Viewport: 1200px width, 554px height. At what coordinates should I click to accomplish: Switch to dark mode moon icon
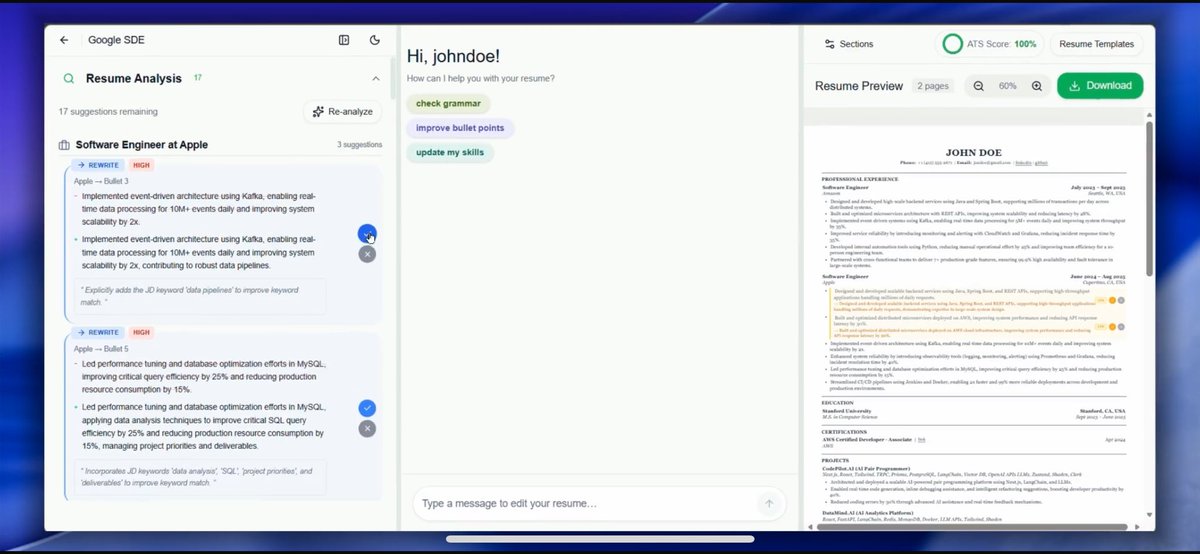tap(375, 40)
